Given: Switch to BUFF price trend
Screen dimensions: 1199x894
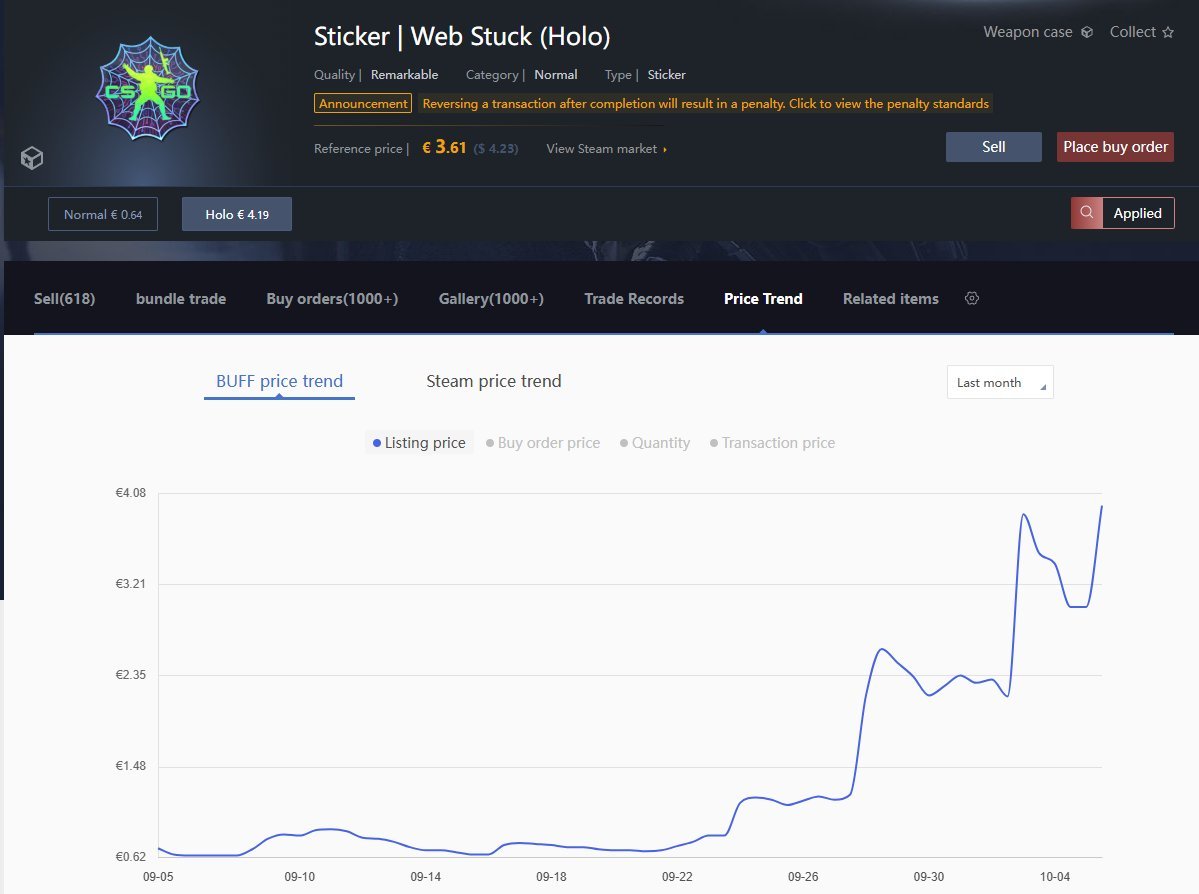Looking at the screenshot, I should click(279, 381).
